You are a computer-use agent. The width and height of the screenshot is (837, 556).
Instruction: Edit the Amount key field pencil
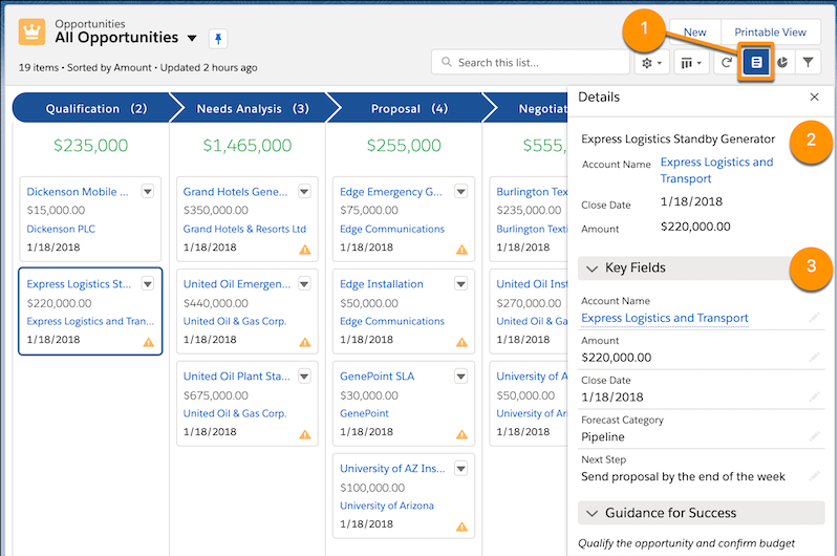point(814,357)
